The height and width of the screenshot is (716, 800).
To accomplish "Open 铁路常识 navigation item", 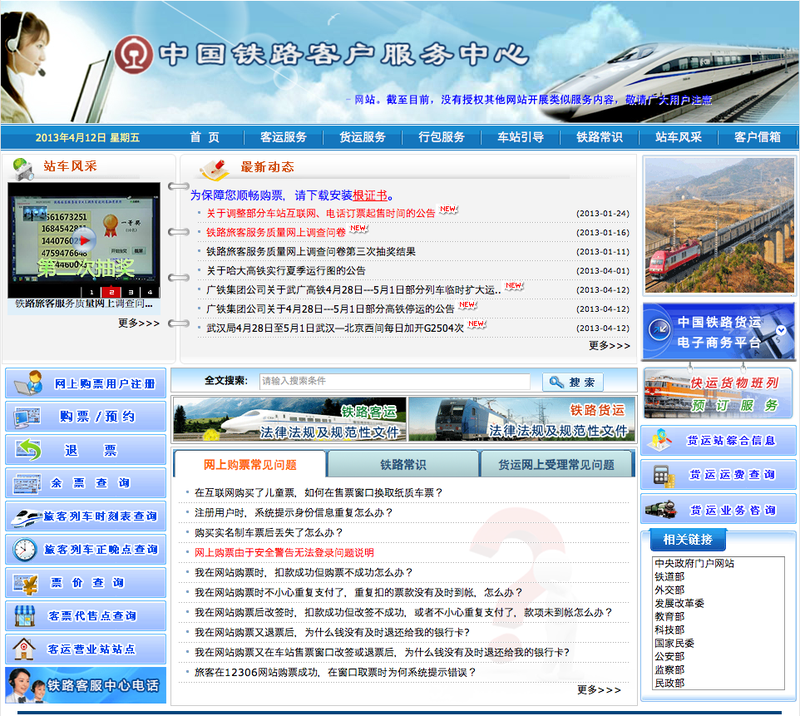I will pos(599,137).
